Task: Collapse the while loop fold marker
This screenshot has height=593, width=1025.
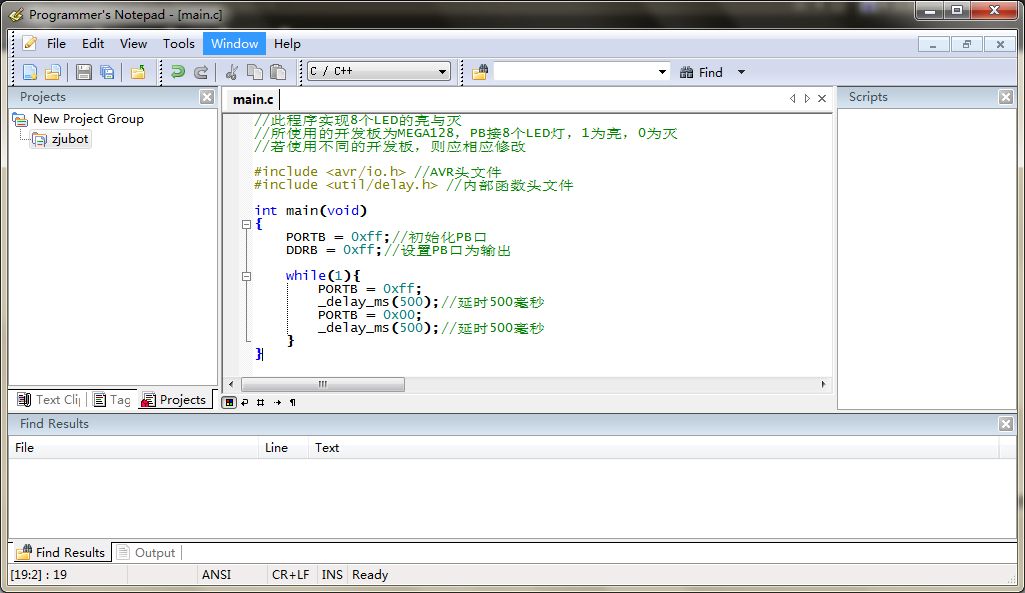Action: [x=246, y=277]
